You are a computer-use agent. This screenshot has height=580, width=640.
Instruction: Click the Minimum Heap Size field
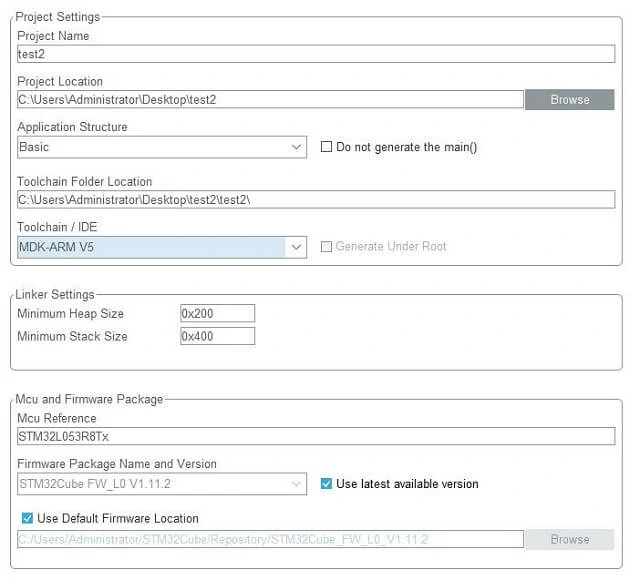tap(218, 313)
